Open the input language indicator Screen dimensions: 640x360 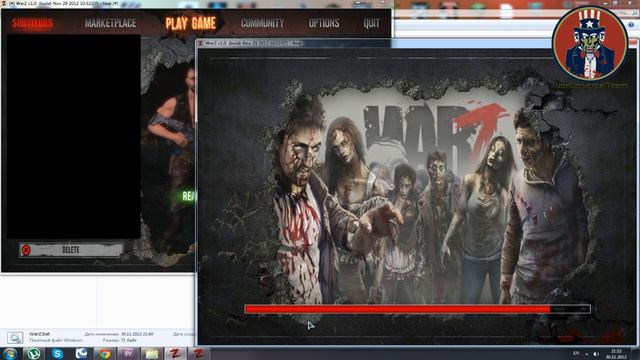(x=576, y=353)
